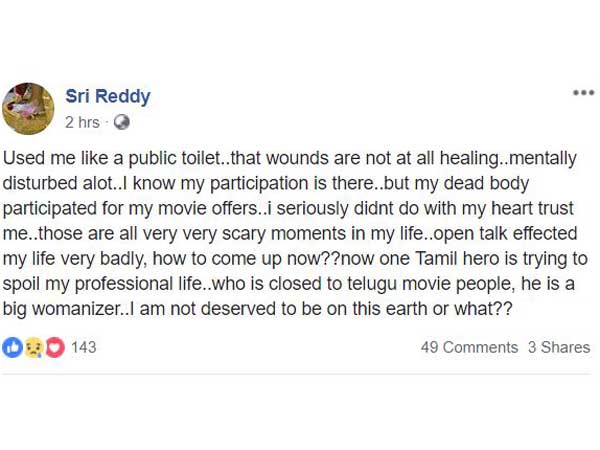The height and width of the screenshot is (450, 600).
Task: Click the blue thumbs-up Like reaction icon
Action: coord(12,347)
